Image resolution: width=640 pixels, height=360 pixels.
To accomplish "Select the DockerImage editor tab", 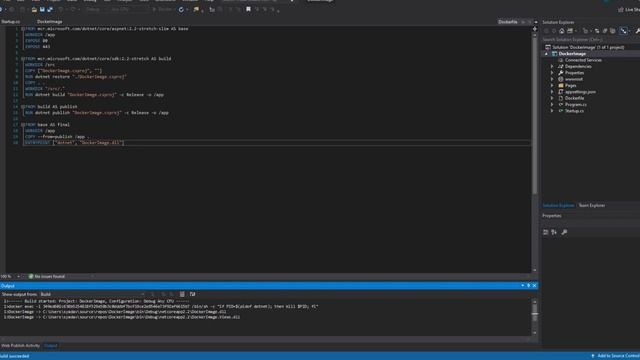I will coord(49,22).
